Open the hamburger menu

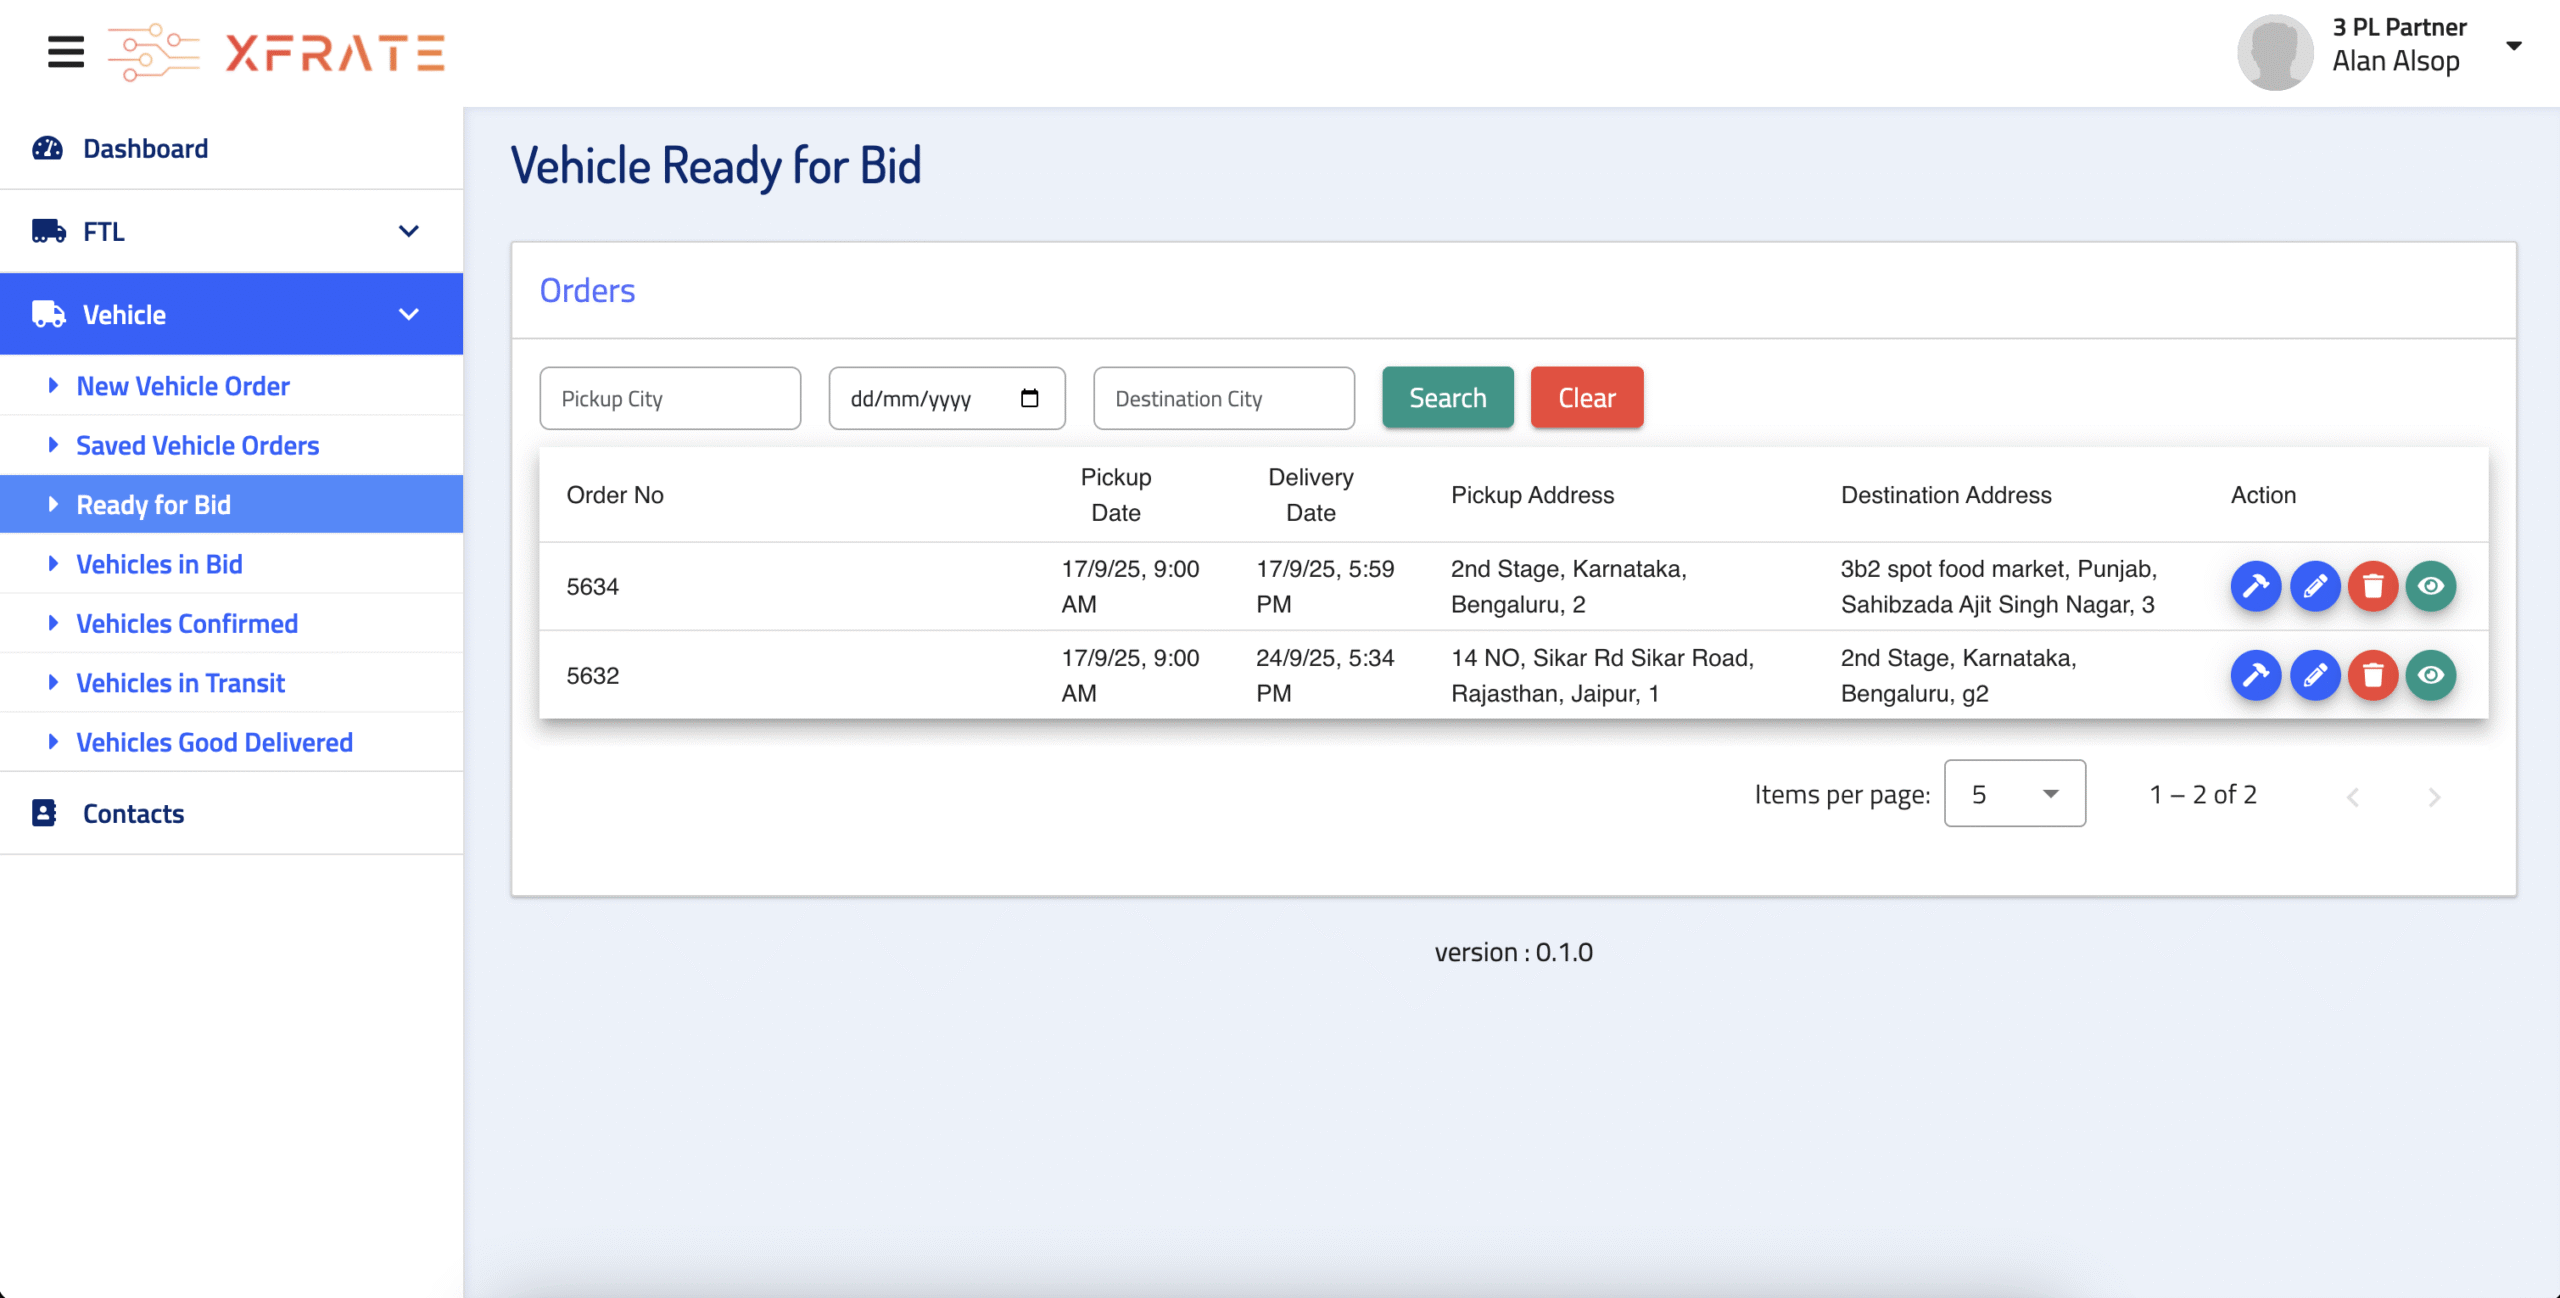pos(64,52)
